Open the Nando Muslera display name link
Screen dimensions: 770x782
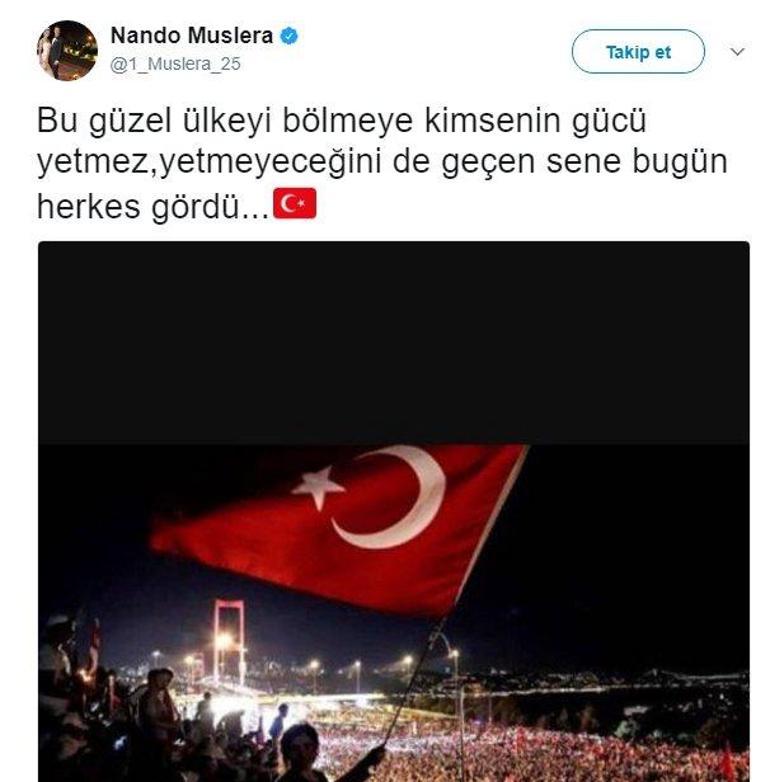(192, 36)
